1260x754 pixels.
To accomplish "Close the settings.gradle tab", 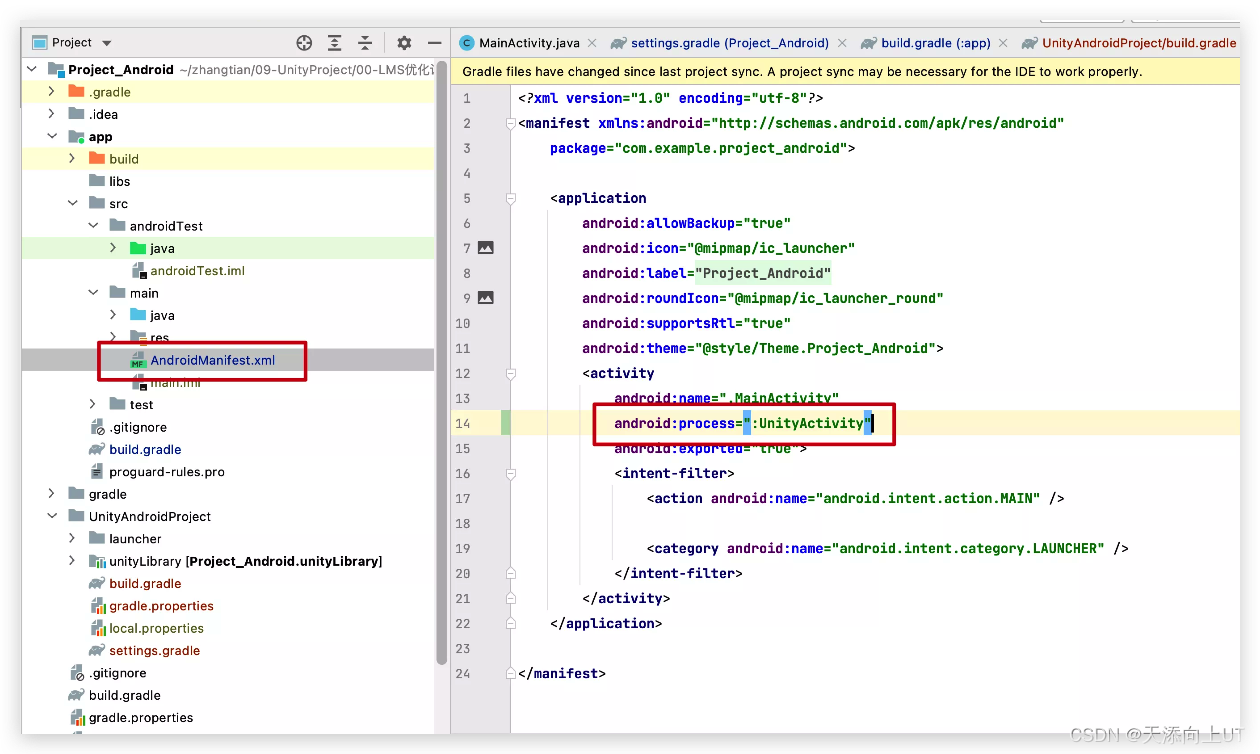I will point(841,43).
